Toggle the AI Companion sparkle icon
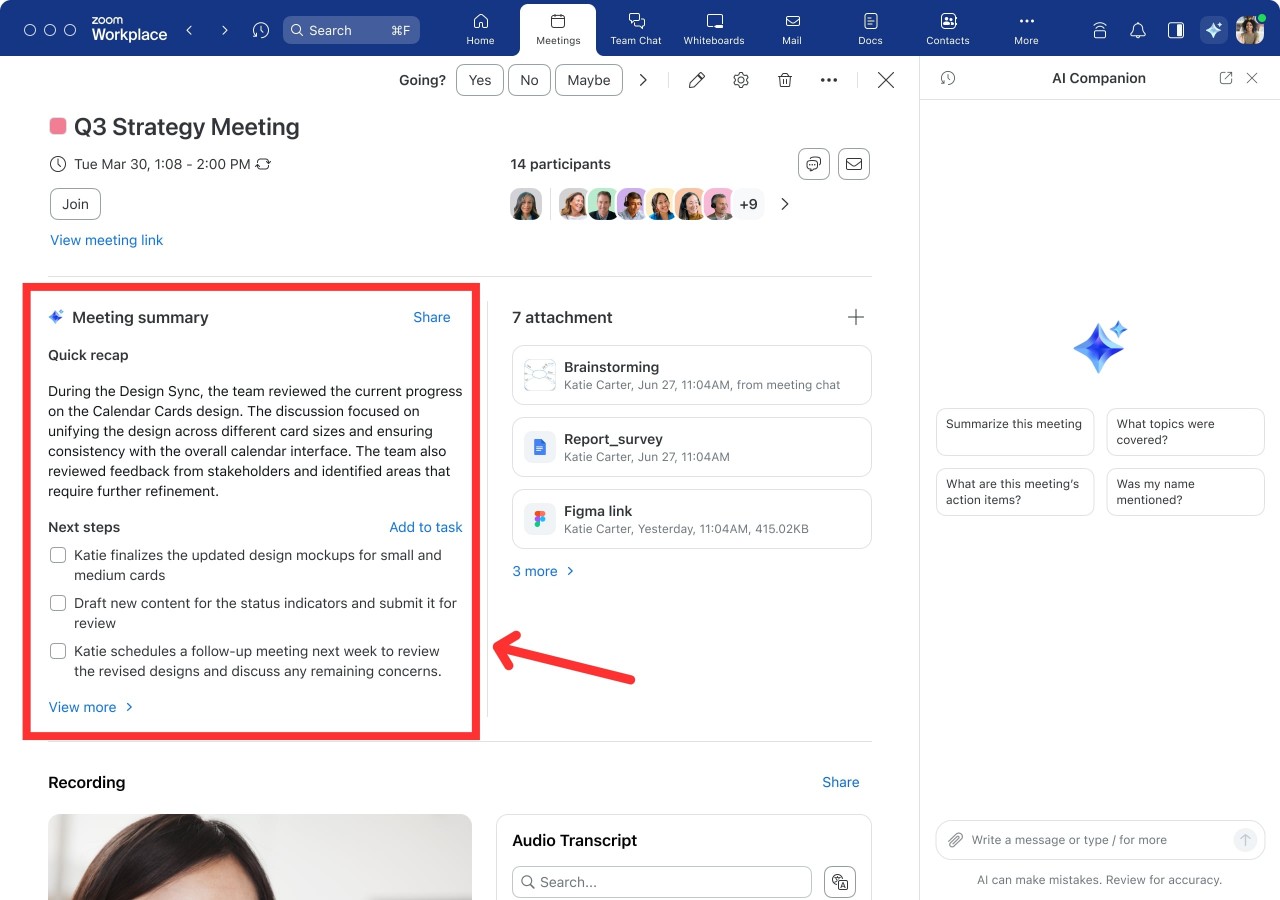The width and height of the screenshot is (1280, 900). (1213, 30)
